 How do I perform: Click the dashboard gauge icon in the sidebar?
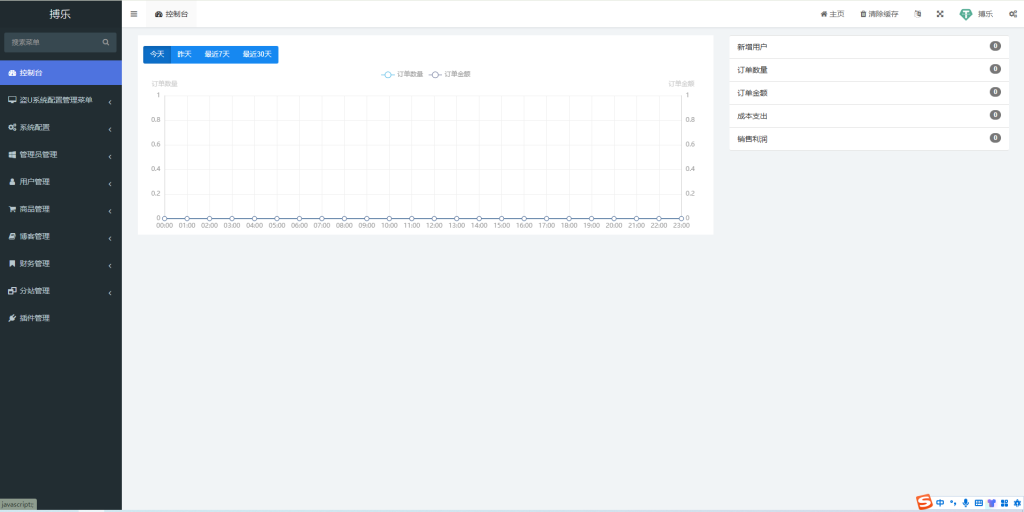coord(12,73)
